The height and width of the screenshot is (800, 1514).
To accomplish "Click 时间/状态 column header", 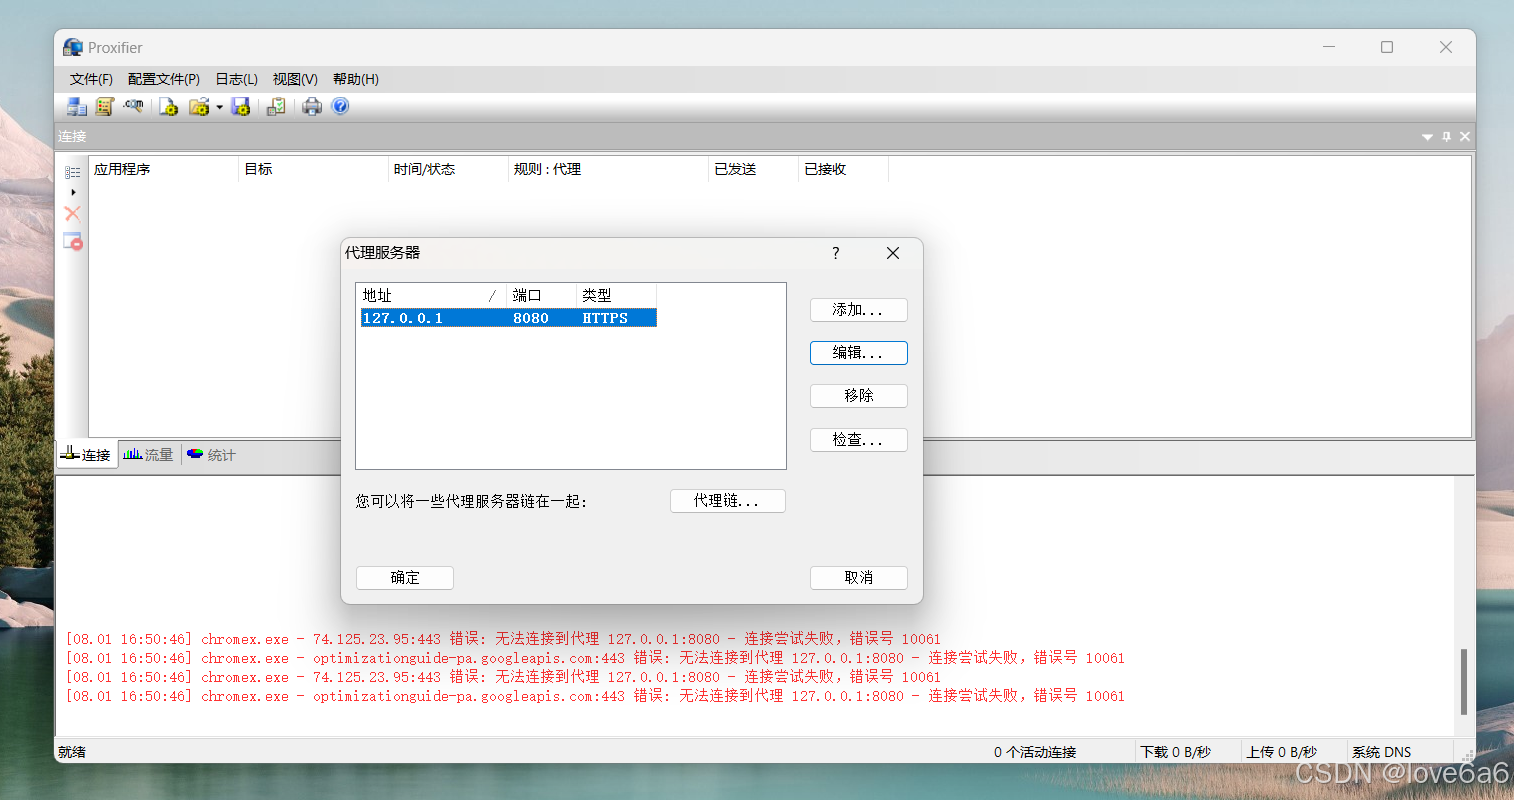I will click(x=449, y=170).
